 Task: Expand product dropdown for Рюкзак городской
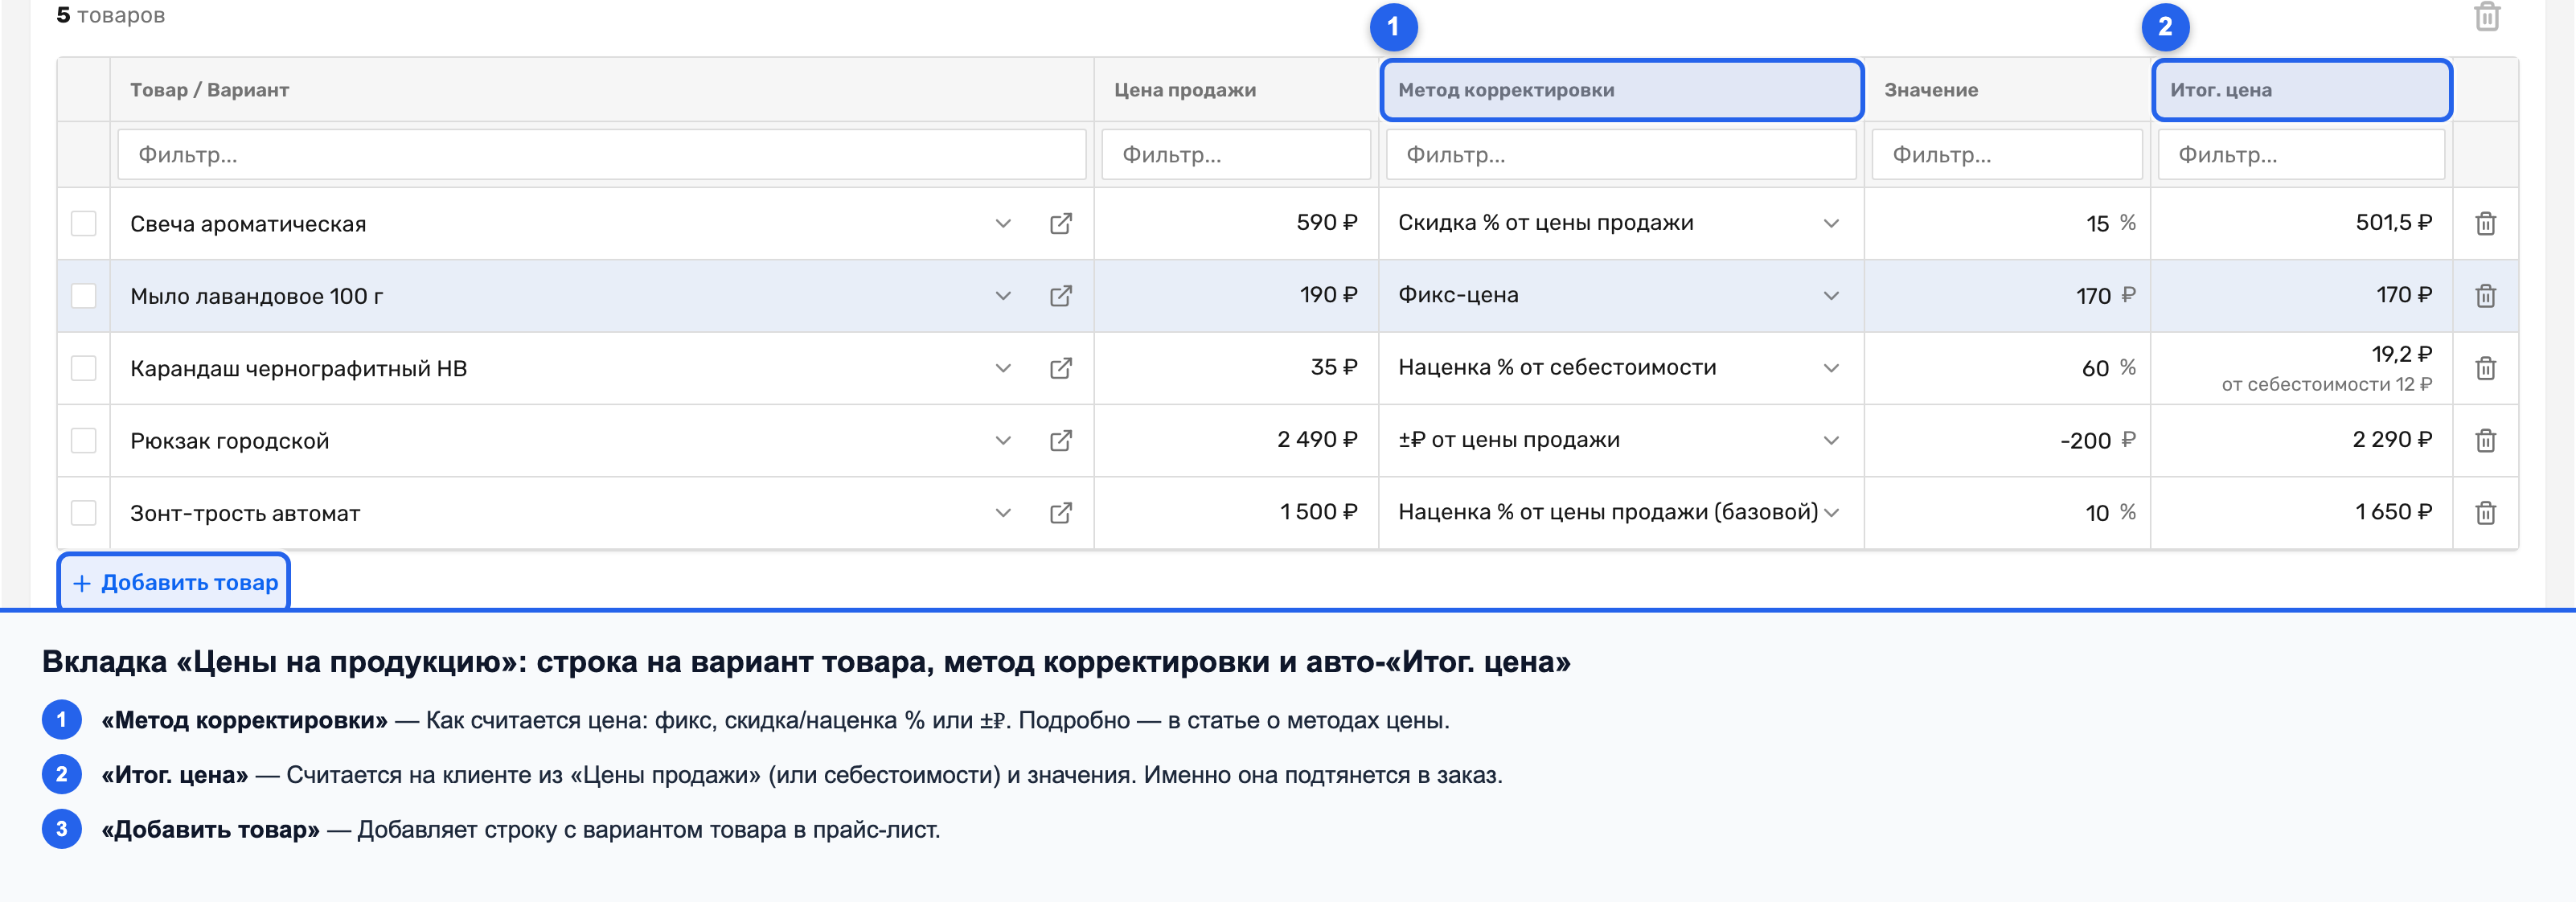tap(1003, 440)
